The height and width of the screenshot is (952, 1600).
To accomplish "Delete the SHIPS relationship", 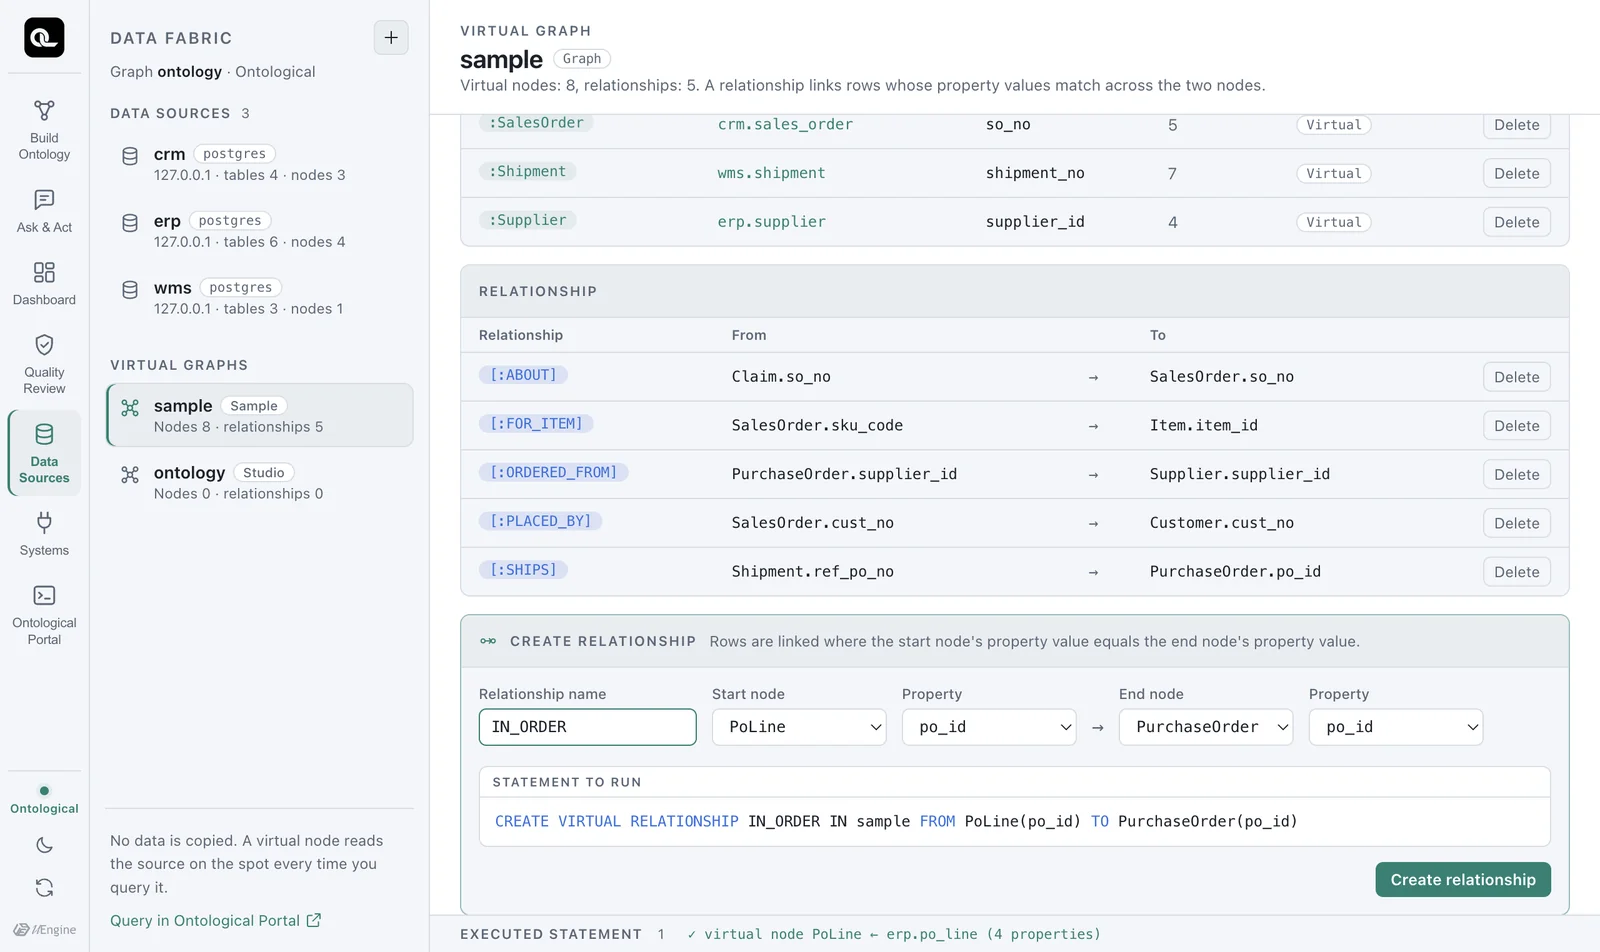I will [1516, 572].
